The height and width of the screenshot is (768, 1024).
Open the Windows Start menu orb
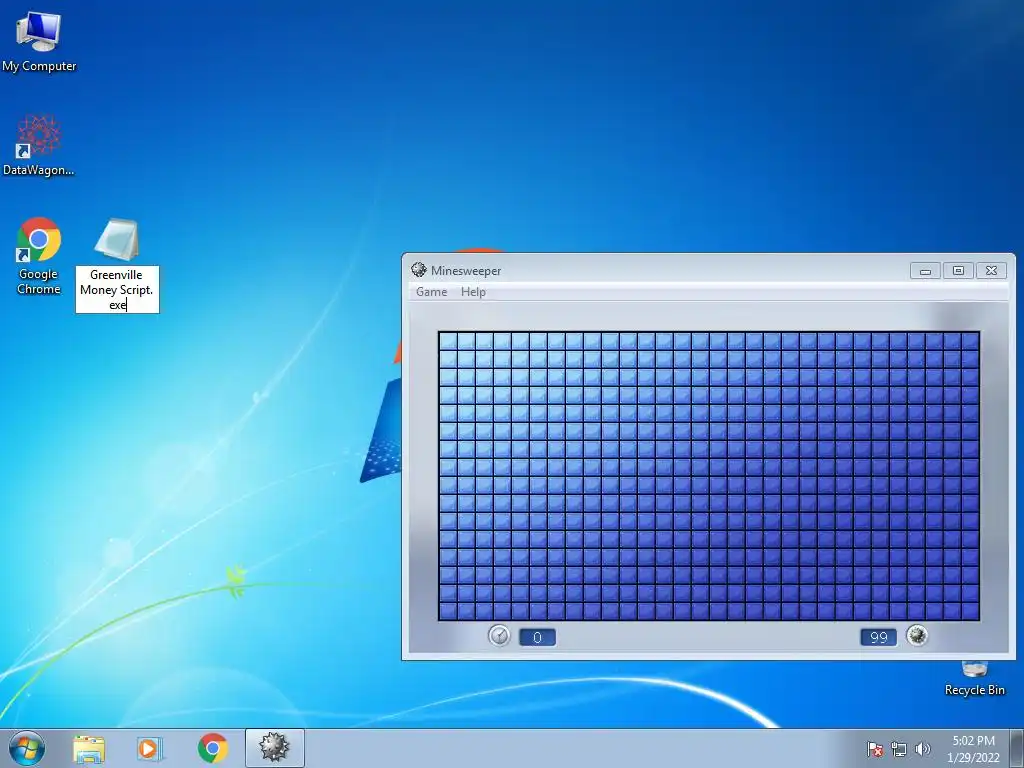[x=27, y=748]
